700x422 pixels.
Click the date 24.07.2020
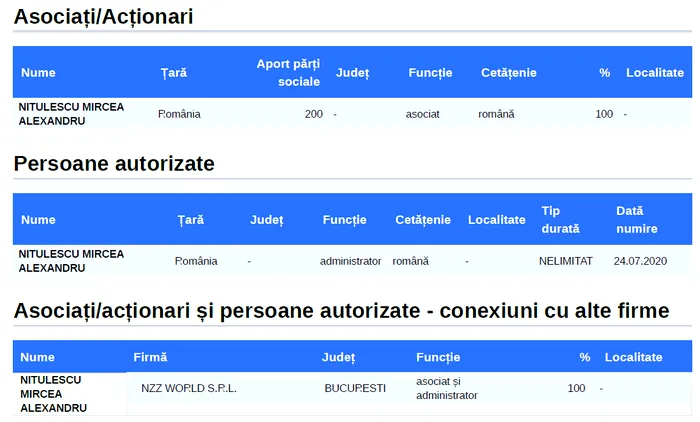(640, 261)
